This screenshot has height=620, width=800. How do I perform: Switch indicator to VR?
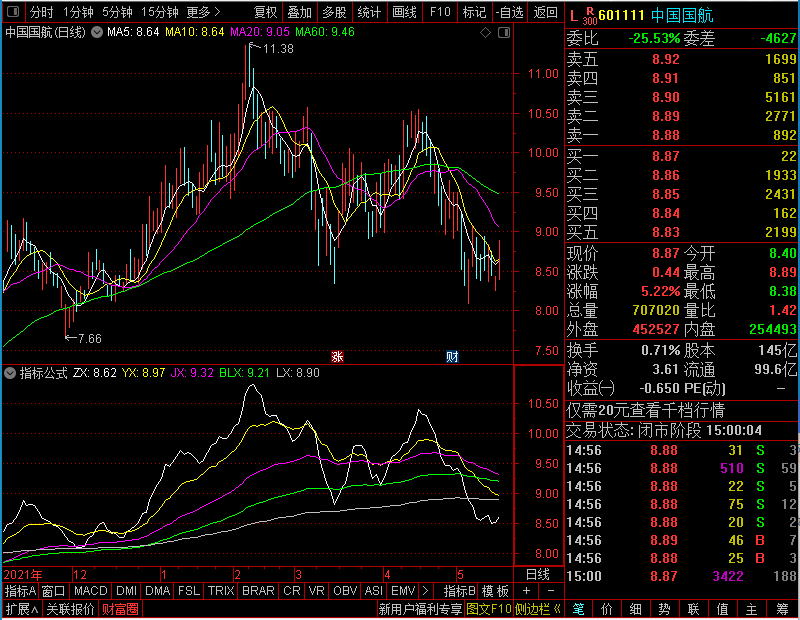(x=316, y=591)
